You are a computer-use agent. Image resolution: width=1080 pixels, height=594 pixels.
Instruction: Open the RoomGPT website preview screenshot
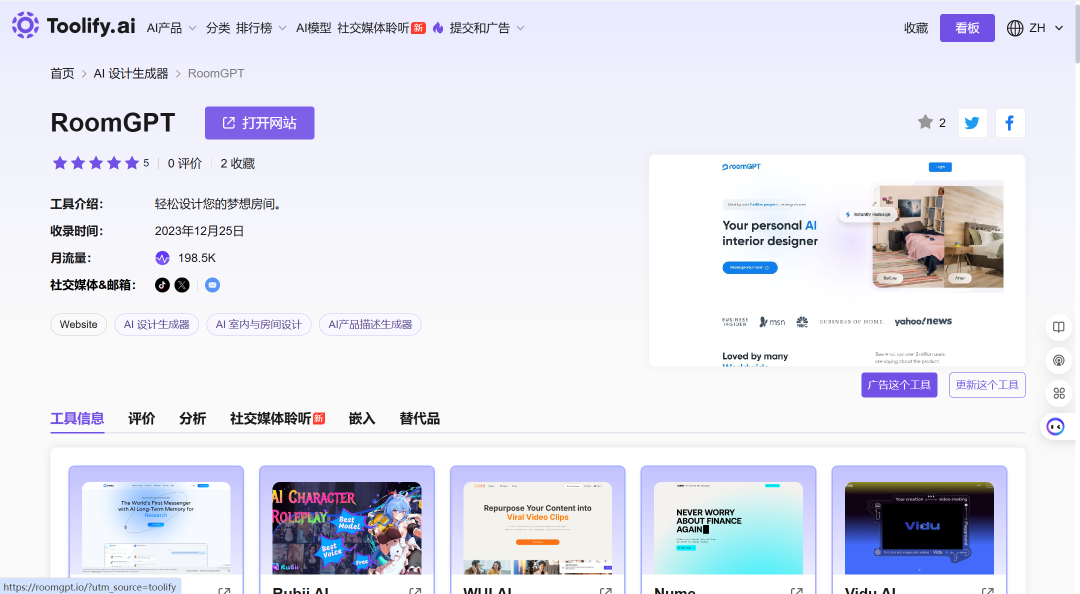[837, 260]
